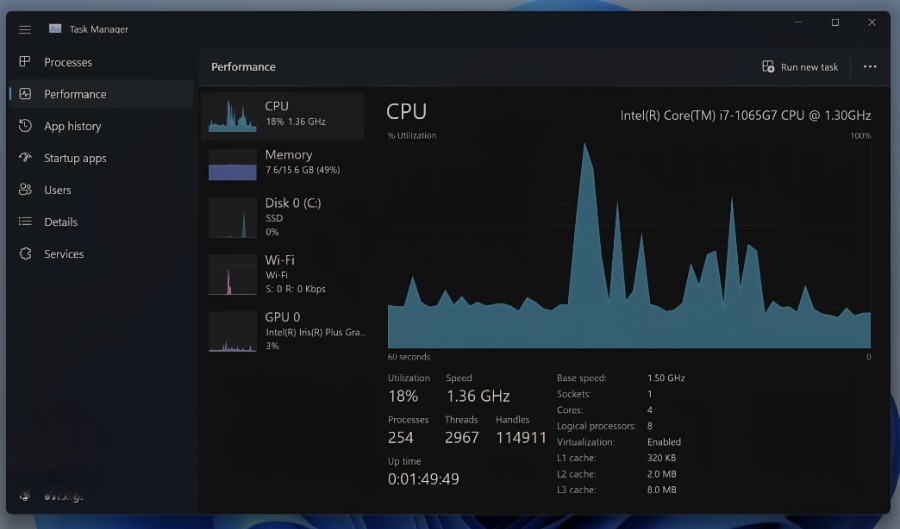Select the Memory resource graph
Screen dimensions: 900x529
[283, 164]
